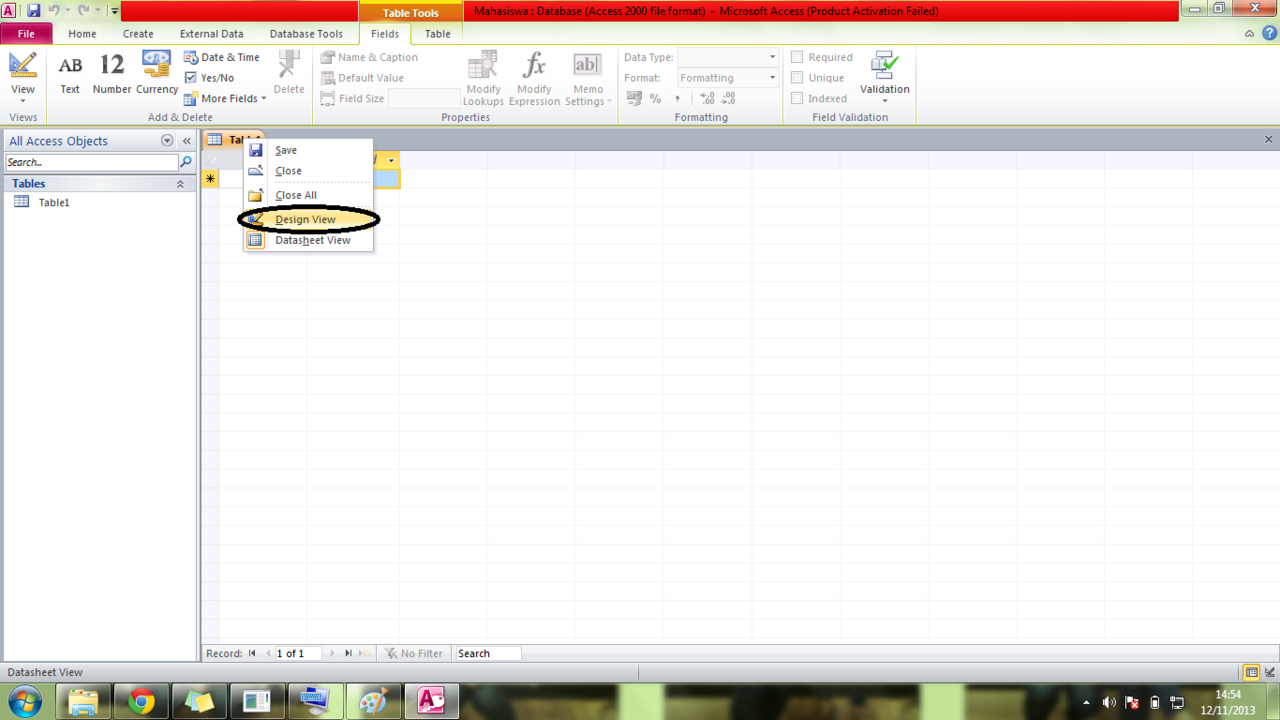The image size is (1280, 720).
Task: Click Decrease Decimals icon
Action: tap(728, 99)
